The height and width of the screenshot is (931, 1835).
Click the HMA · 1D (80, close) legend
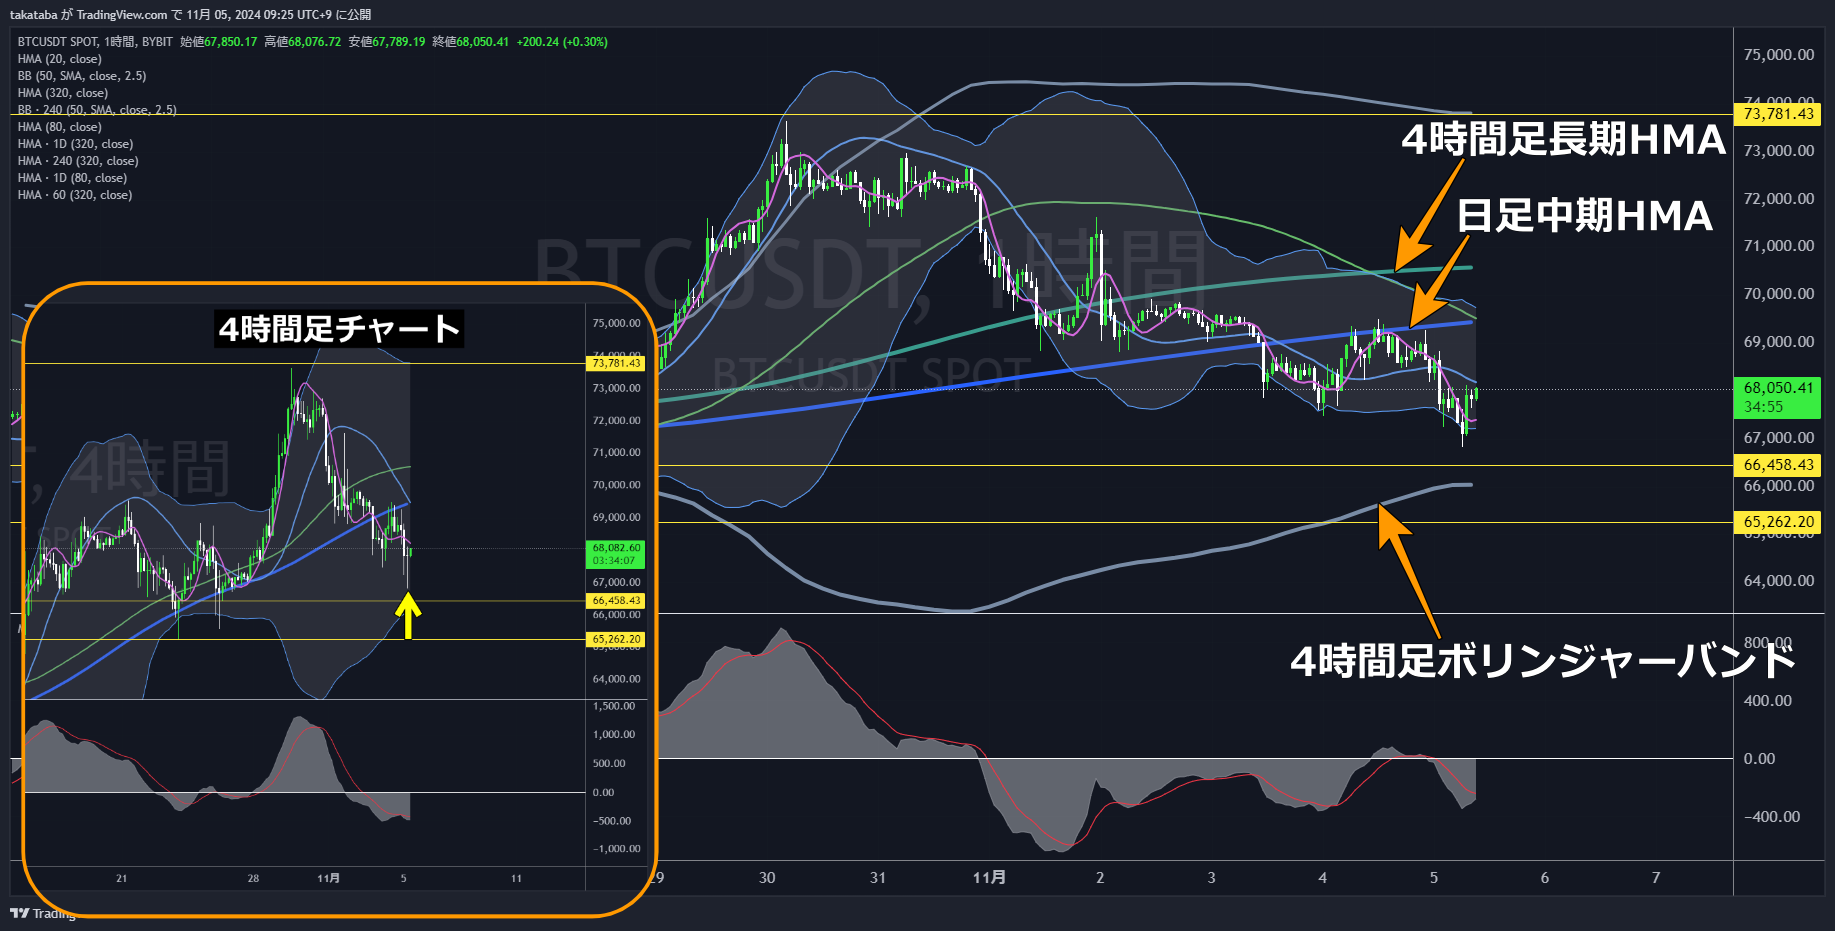(72, 178)
